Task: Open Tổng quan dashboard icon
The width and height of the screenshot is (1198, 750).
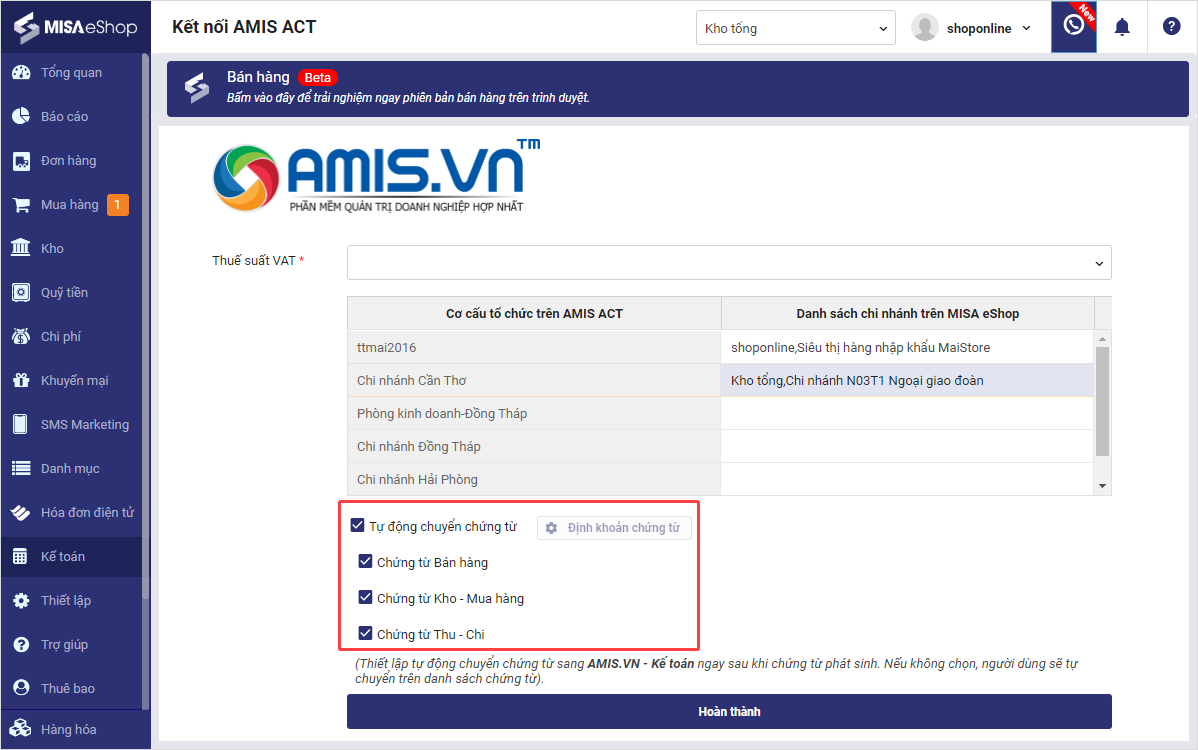Action: 21,73
